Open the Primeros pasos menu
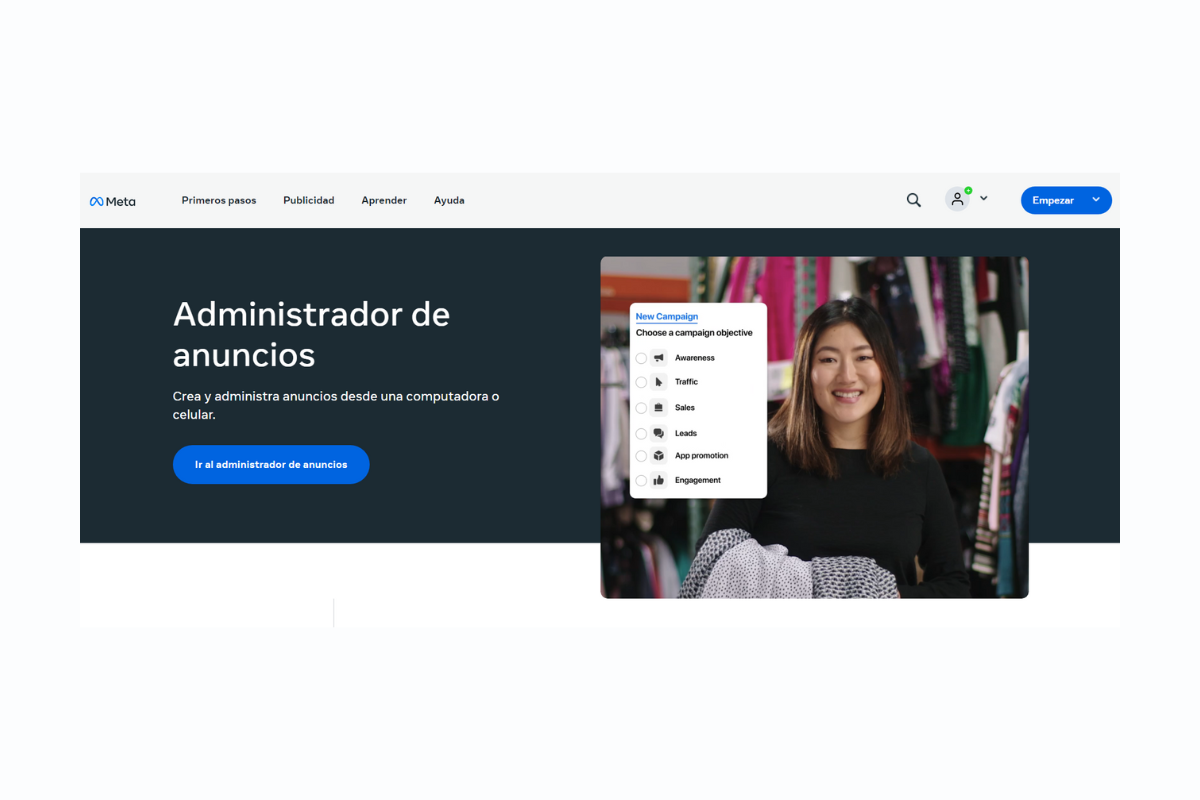Screen dimensions: 1200x800 219,200
